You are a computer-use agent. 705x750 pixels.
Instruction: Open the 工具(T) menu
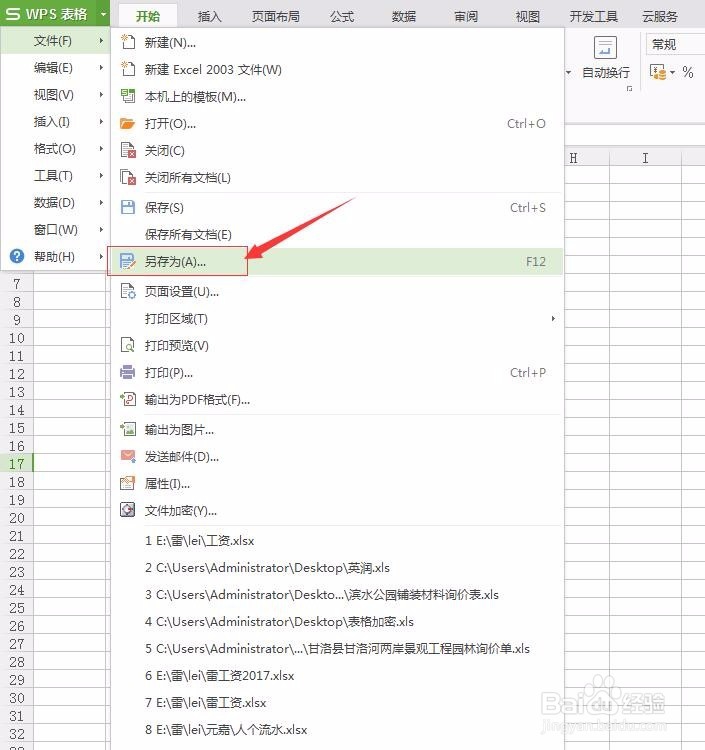coord(54,176)
